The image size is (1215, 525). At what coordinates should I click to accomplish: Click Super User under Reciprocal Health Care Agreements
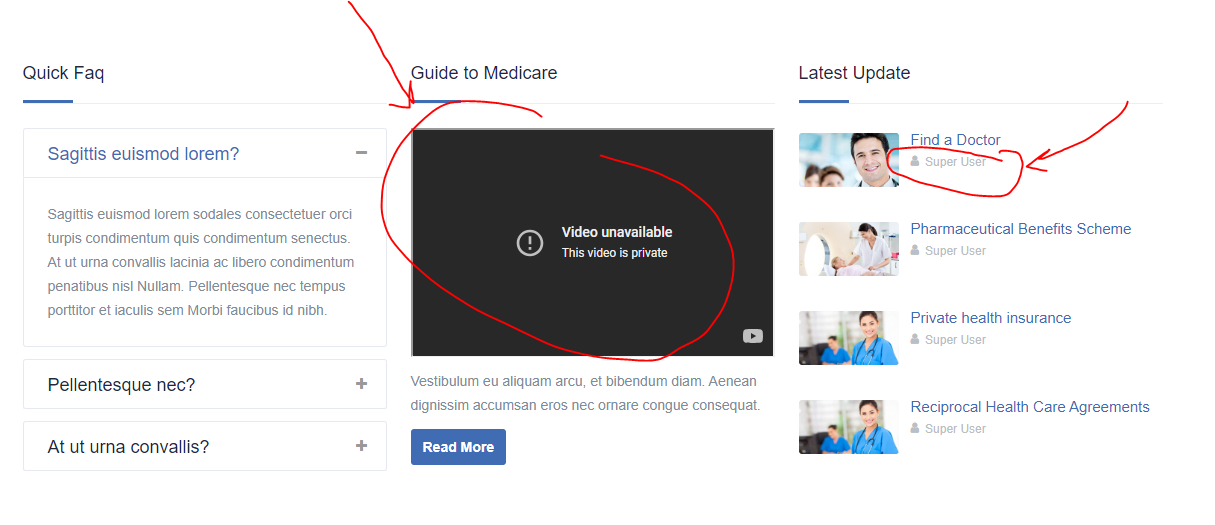(x=955, y=429)
